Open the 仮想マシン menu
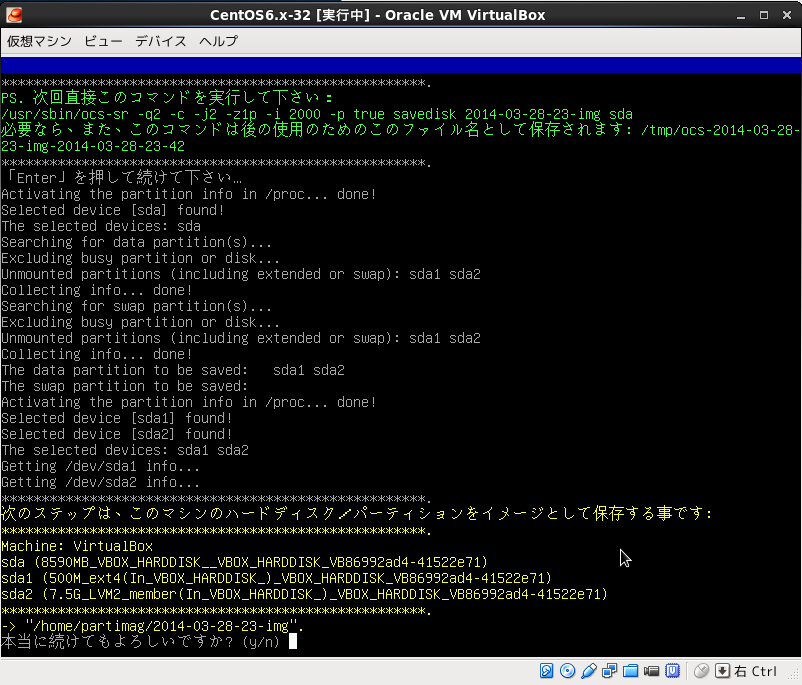The image size is (802, 685). [x=40, y=41]
